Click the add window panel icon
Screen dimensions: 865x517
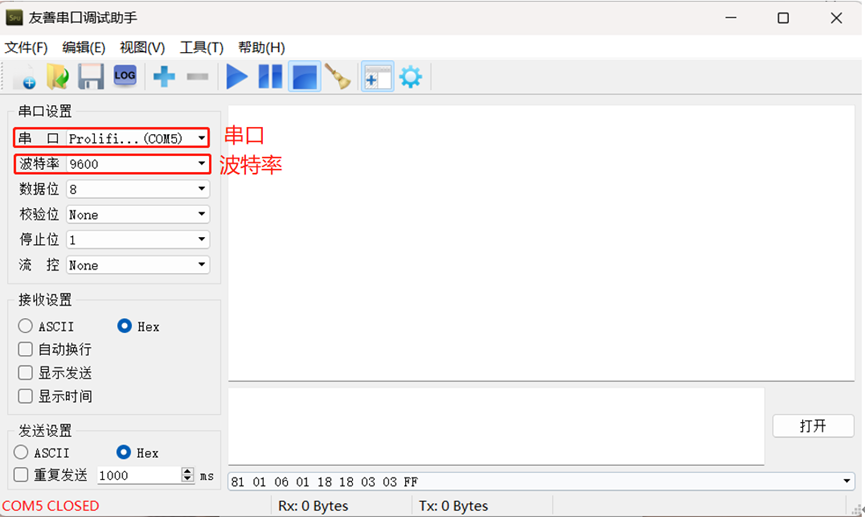pos(377,76)
